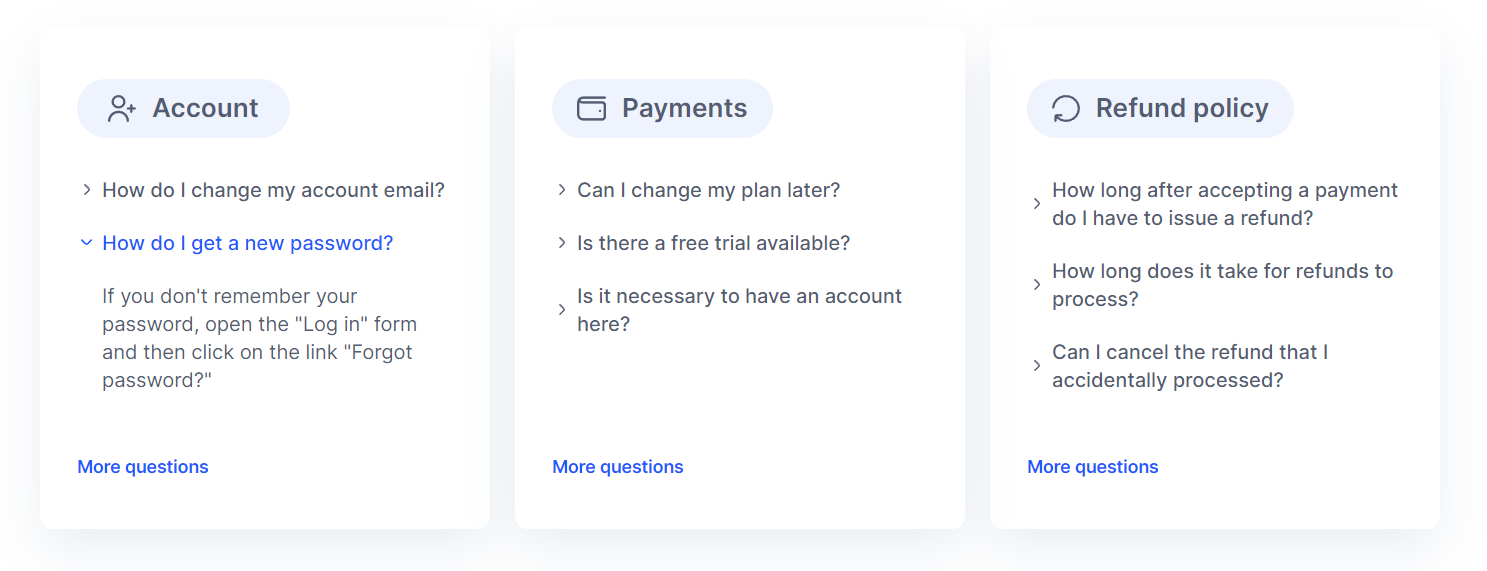Click the Refund policy circular arrow icon

click(x=1066, y=108)
